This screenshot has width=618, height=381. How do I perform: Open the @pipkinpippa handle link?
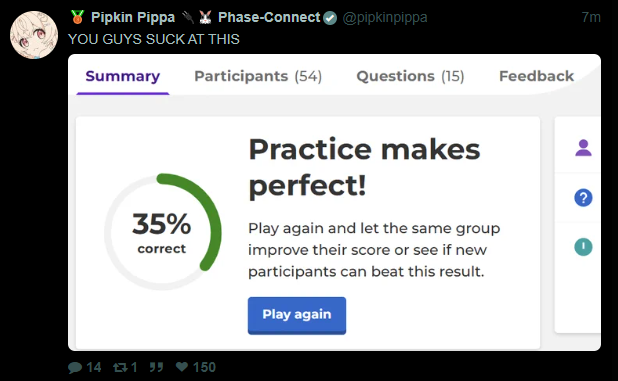385,18
